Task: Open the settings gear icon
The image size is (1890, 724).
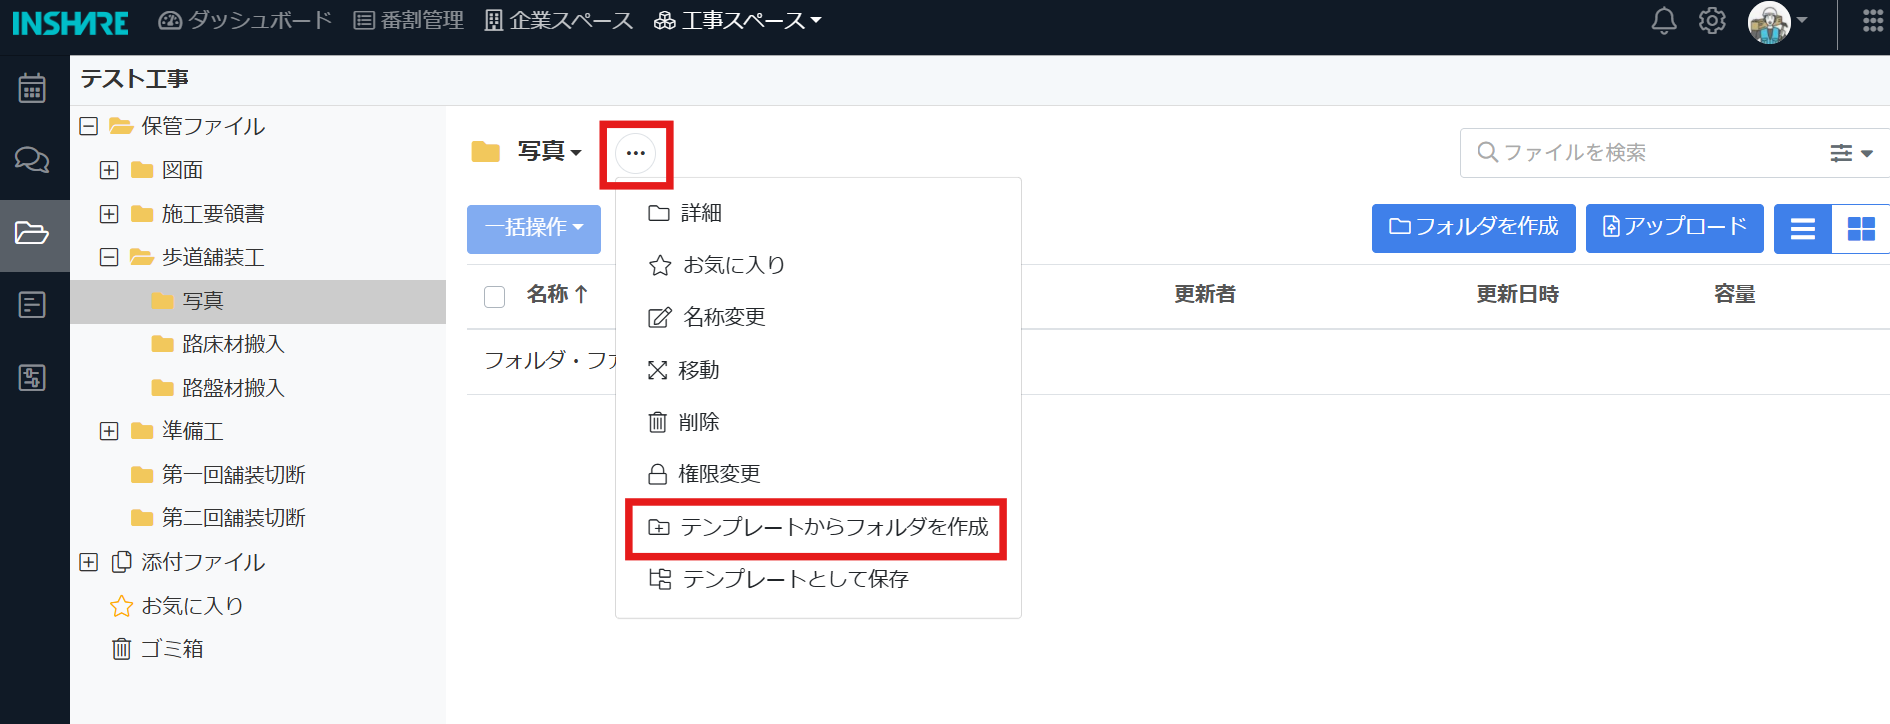Action: coord(1712,20)
